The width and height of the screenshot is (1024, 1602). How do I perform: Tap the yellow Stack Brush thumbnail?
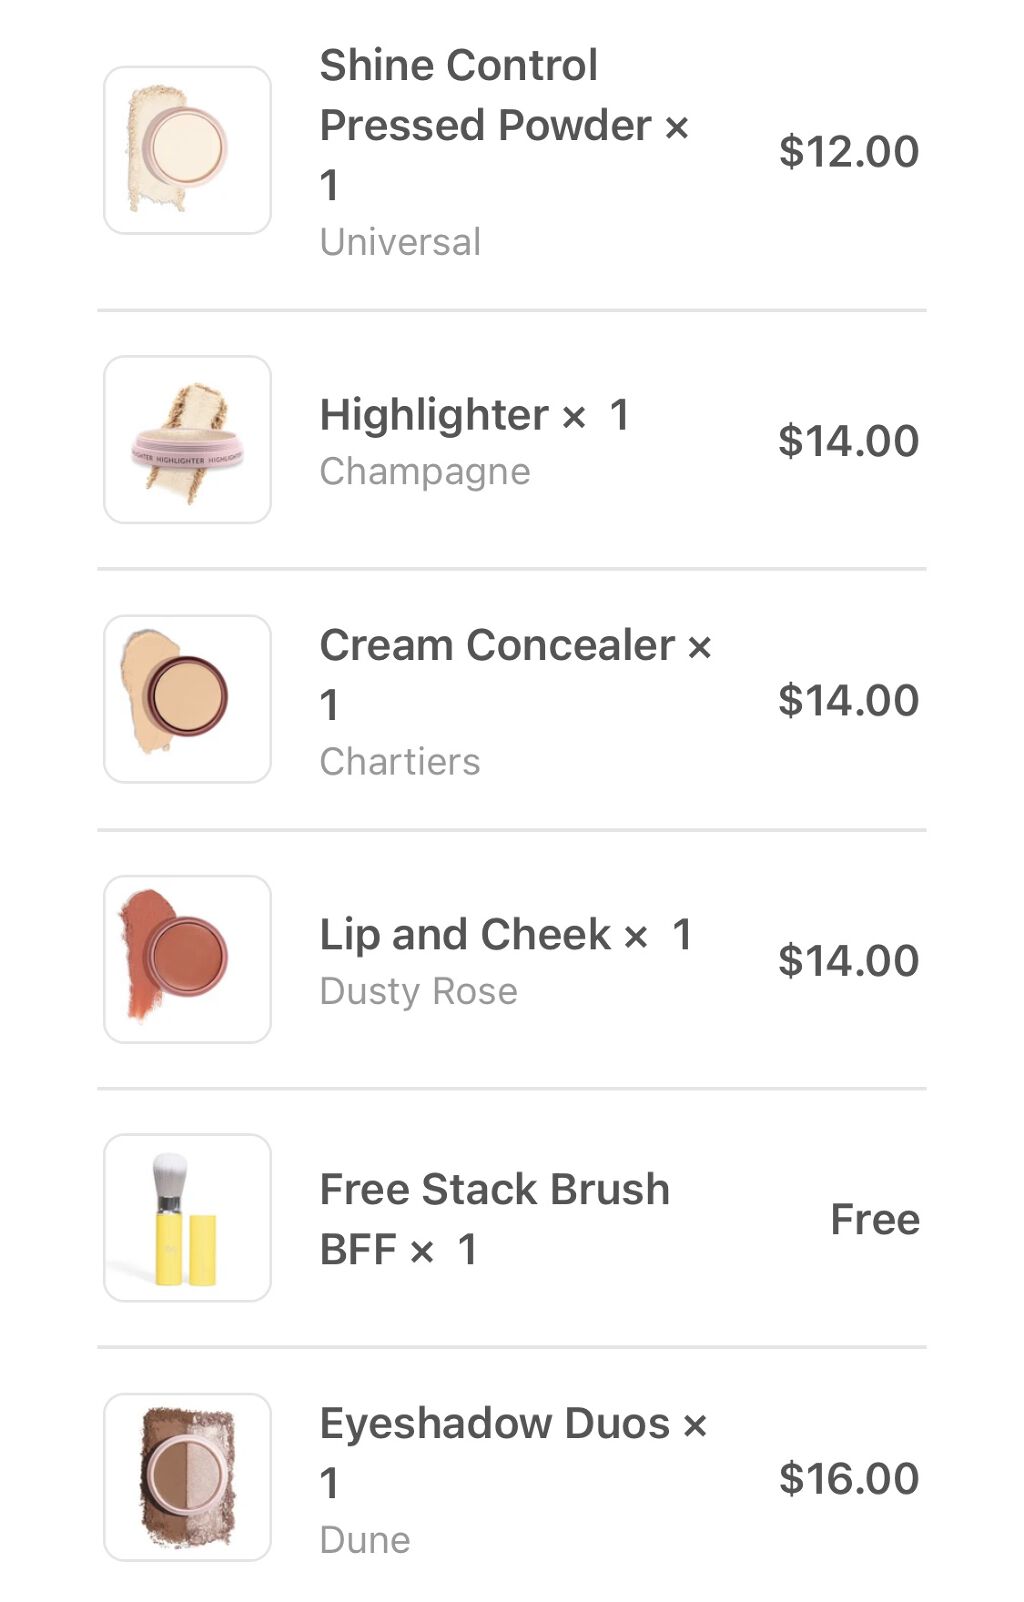[187, 1218]
